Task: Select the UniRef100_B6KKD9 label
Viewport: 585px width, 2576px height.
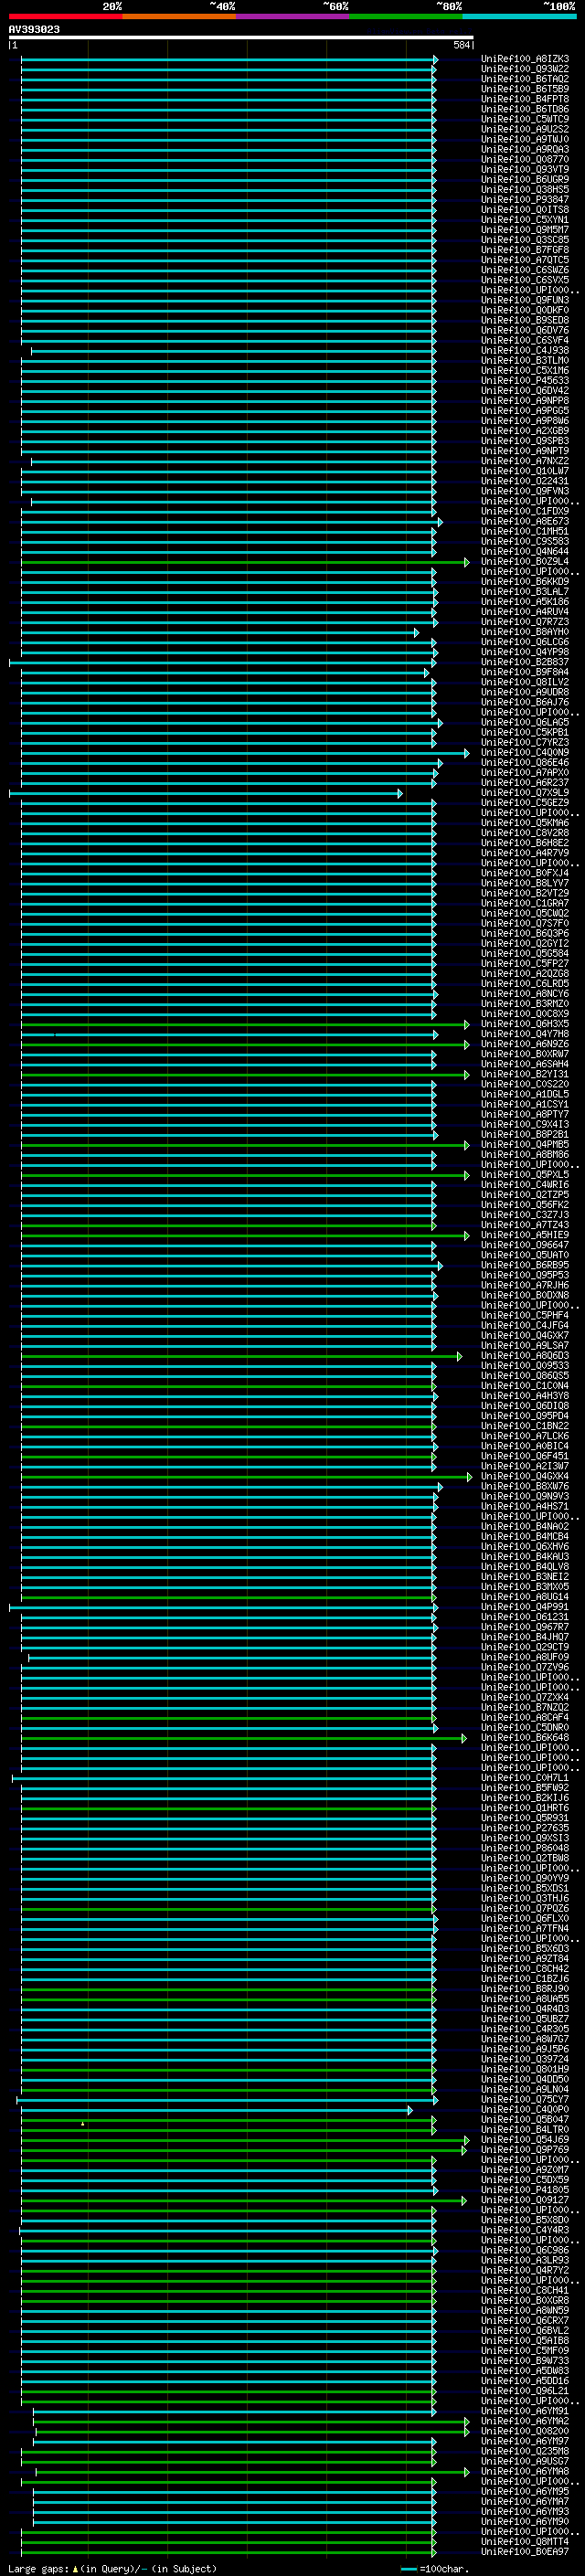Action: coord(525,581)
